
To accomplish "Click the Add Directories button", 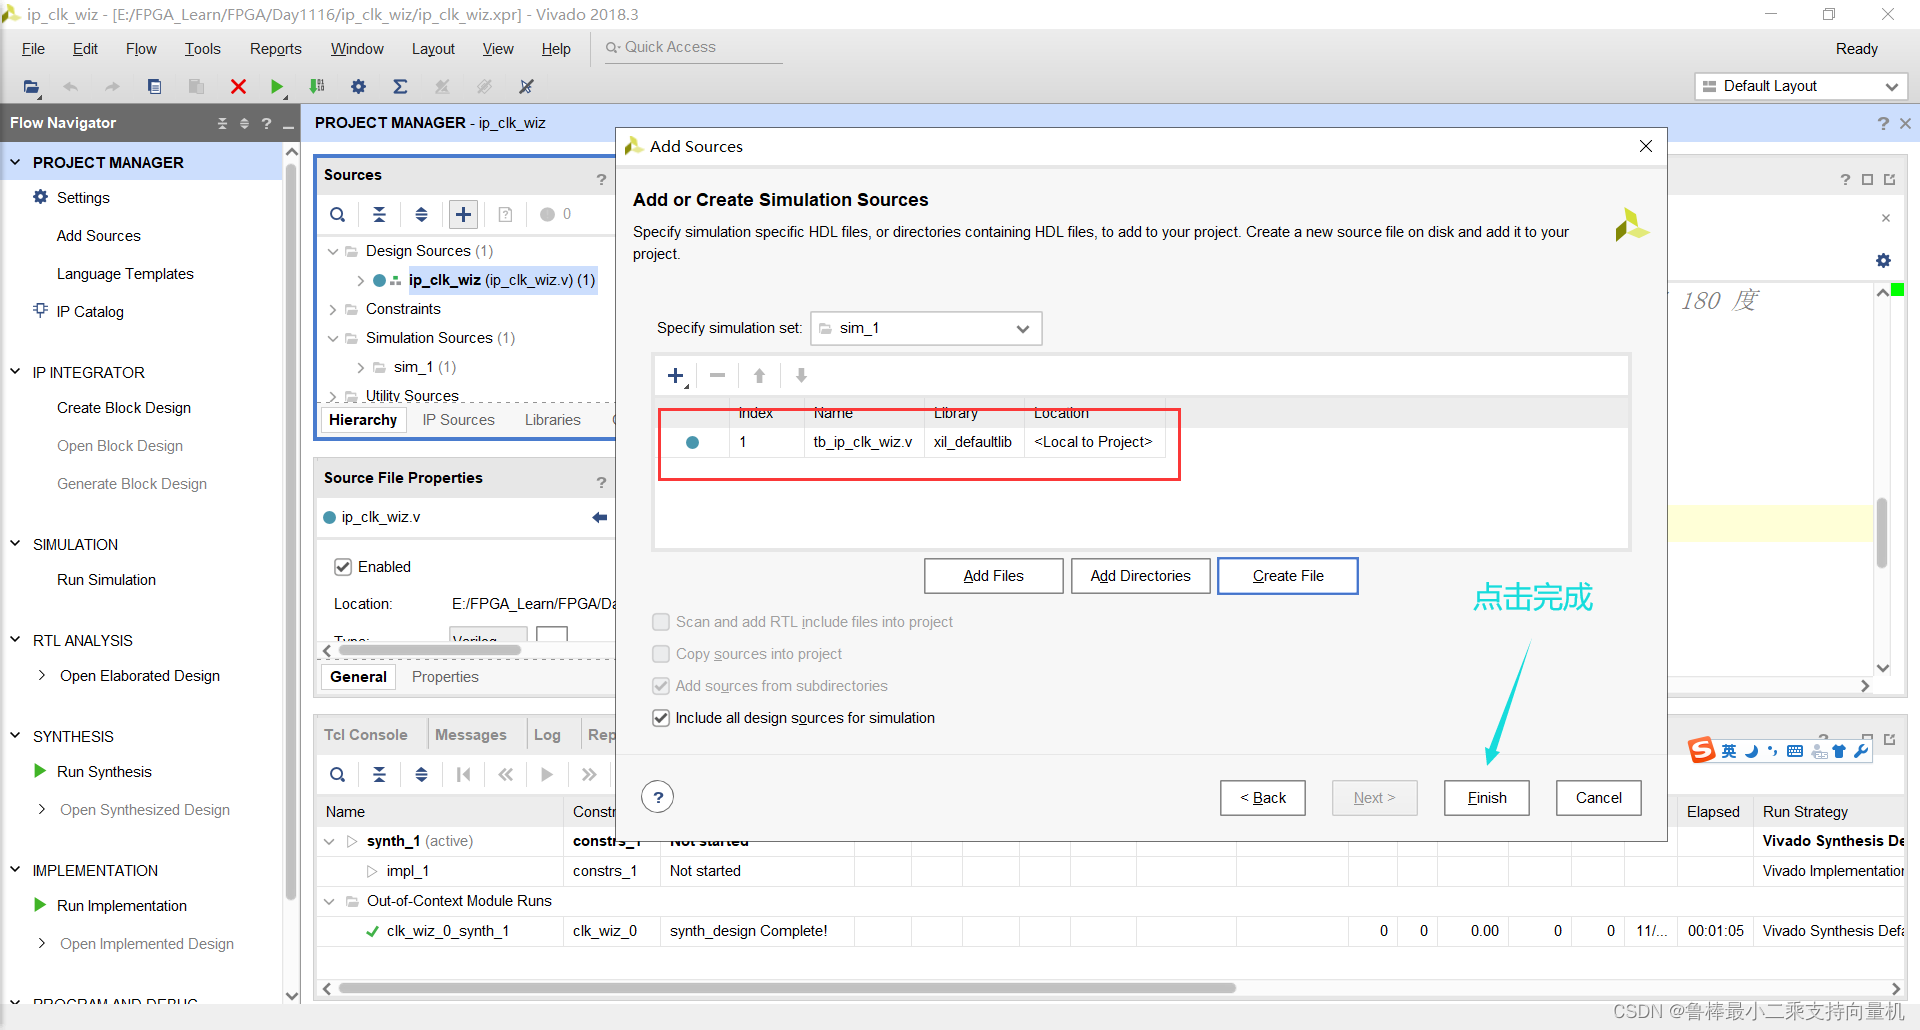I will [1140, 576].
